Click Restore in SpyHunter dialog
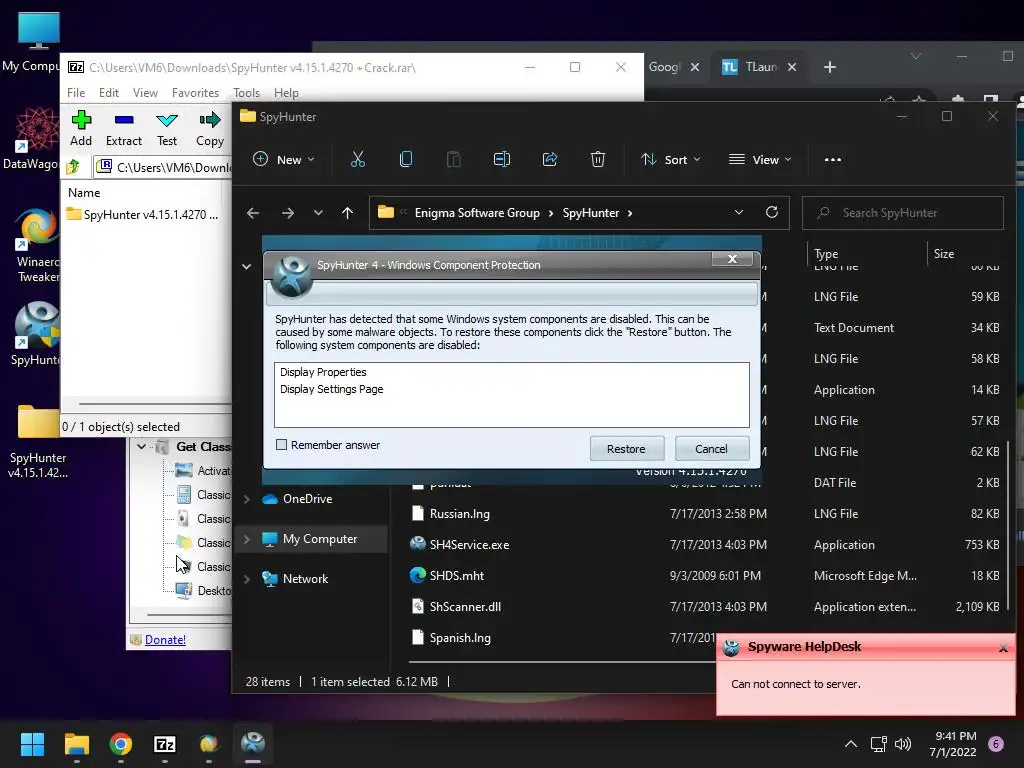This screenshot has height=768, width=1024. coord(626,449)
